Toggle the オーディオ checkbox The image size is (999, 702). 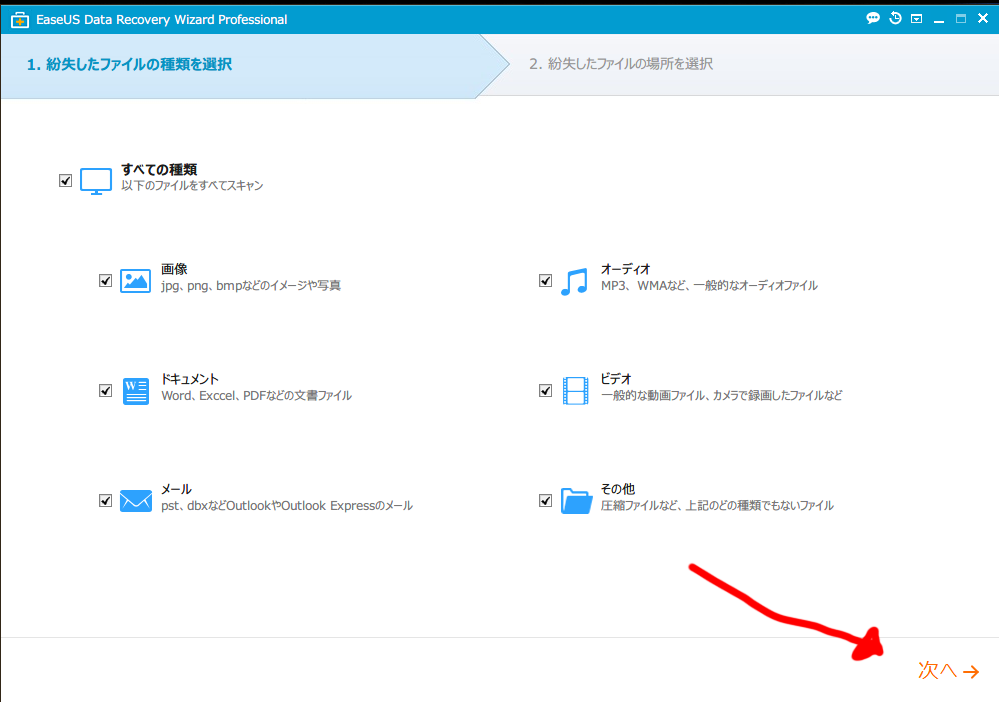click(x=545, y=280)
